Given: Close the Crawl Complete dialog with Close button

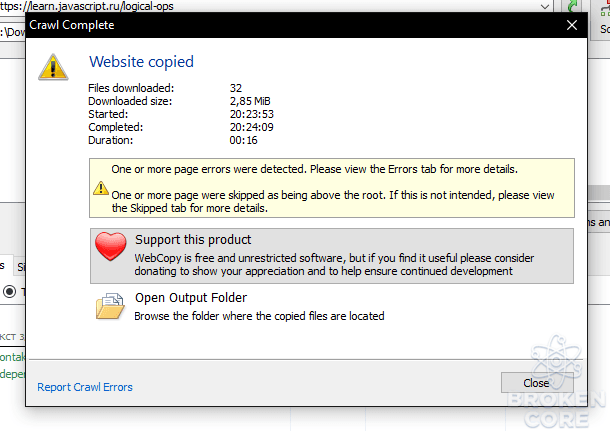Looking at the screenshot, I should [537, 383].
